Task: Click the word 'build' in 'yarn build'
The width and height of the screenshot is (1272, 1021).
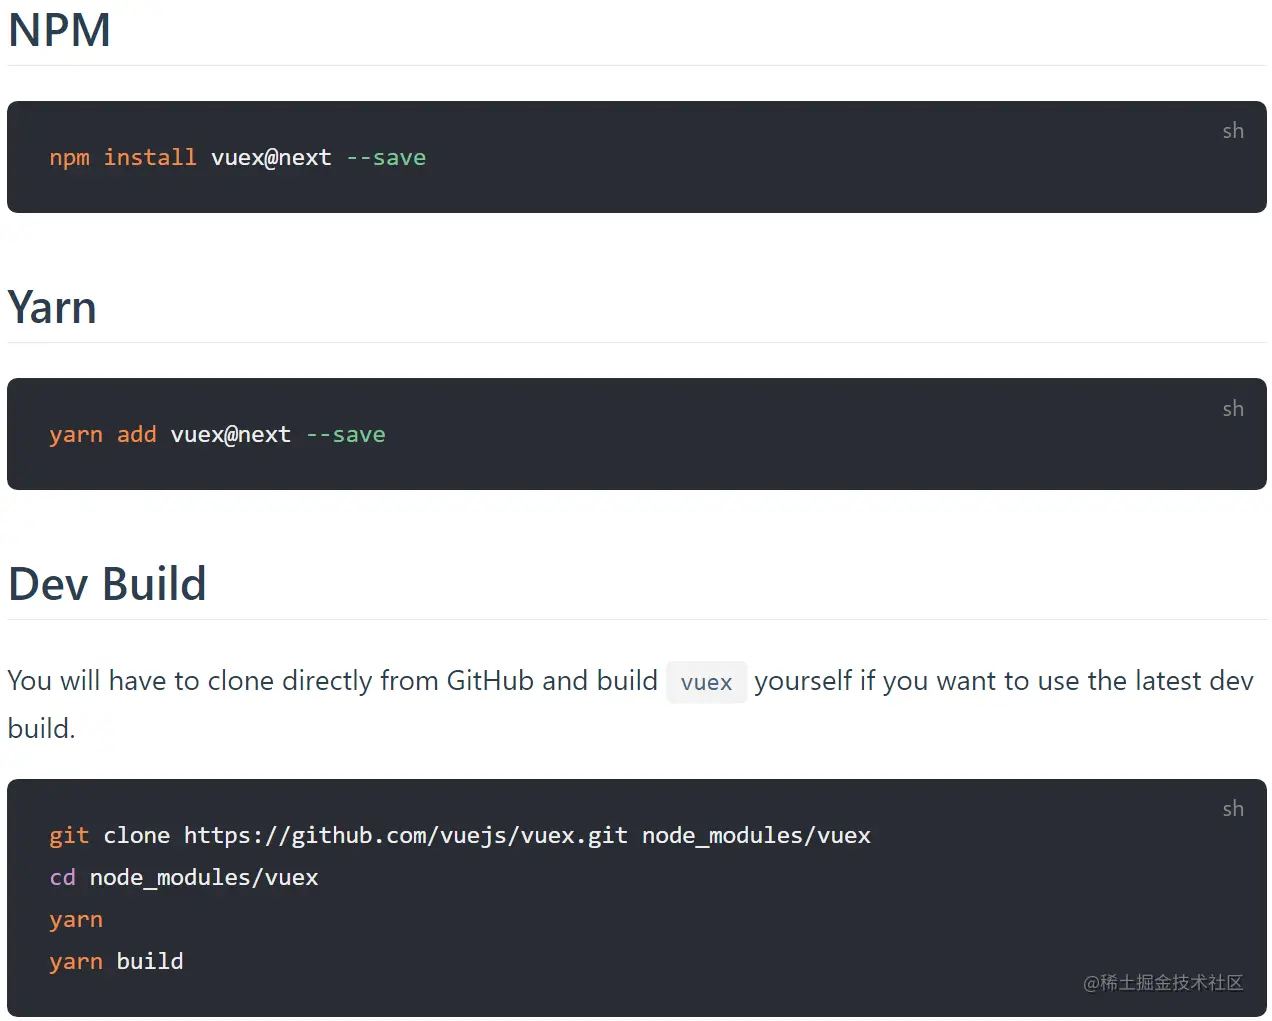Action: pyautogui.click(x=150, y=962)
